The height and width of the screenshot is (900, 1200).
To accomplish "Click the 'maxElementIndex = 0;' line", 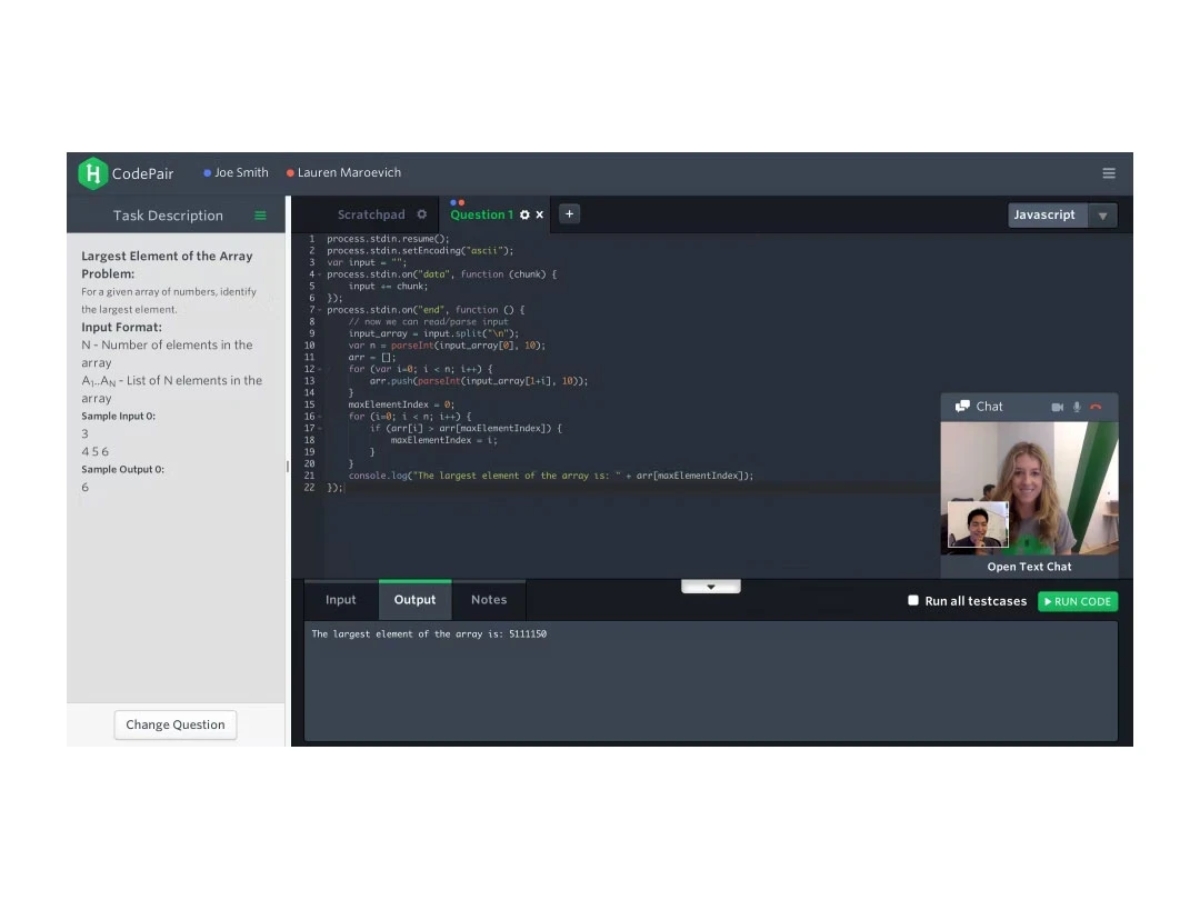I will pyautogui.click(x=401, y=405).
